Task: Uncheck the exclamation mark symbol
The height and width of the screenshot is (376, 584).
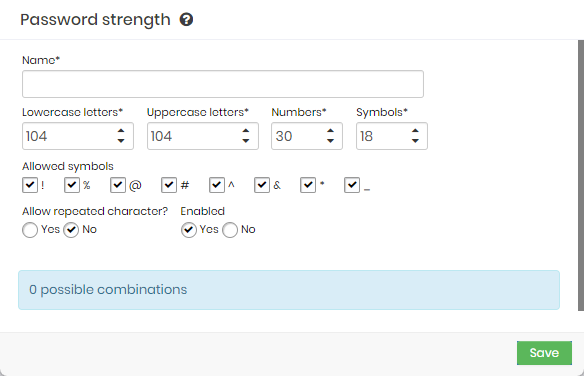Action: (x=30, y=185)
